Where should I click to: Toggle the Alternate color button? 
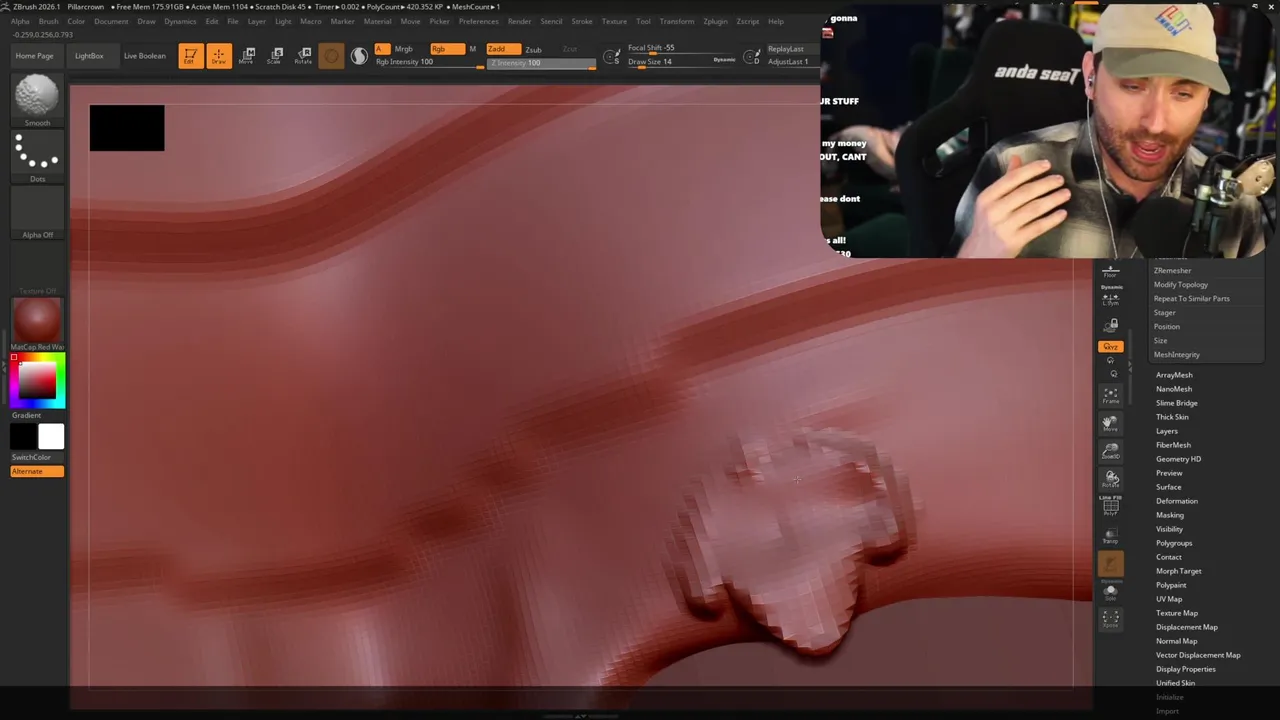click(x=37, y=472)
